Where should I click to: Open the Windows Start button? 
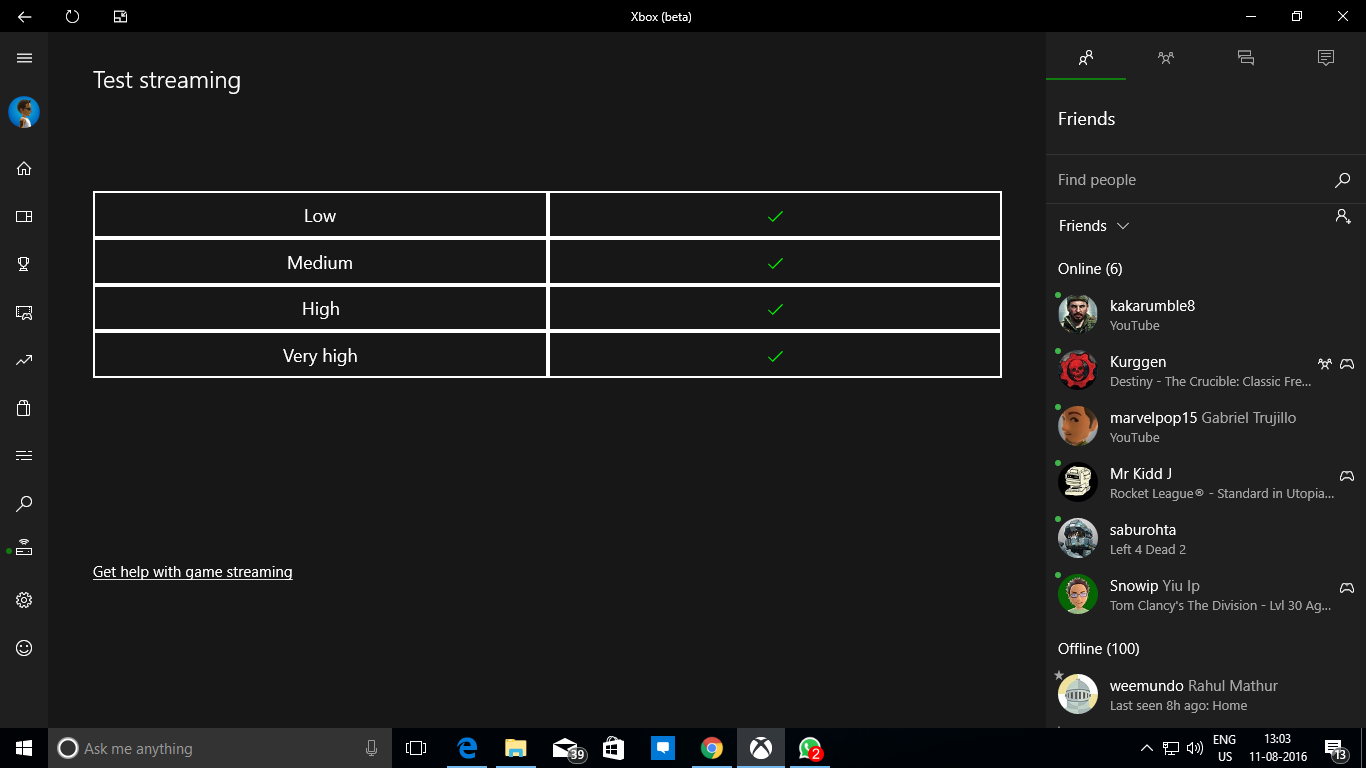coord(24,748)
